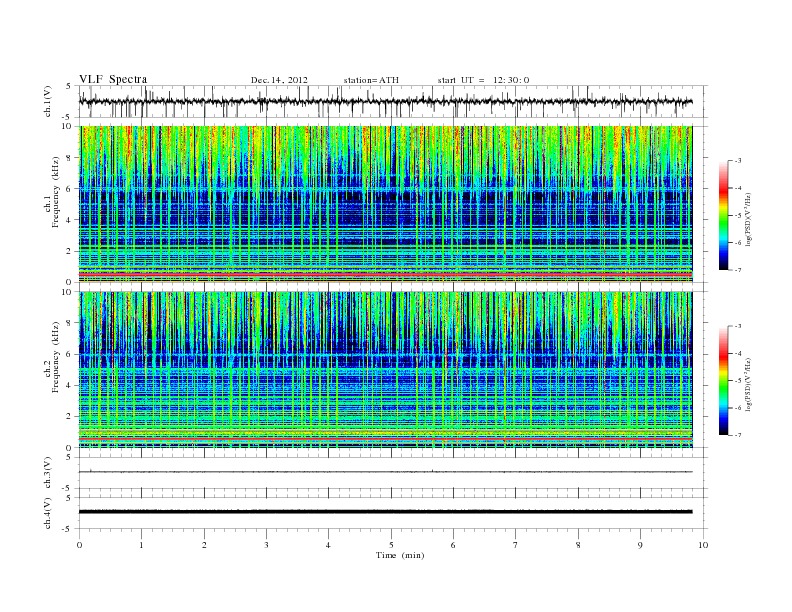Click the ch.2 colorbar 'log(PSD)(V²/Hz)' label
This screenshot has height=612, width=792.
coord(748,385)
